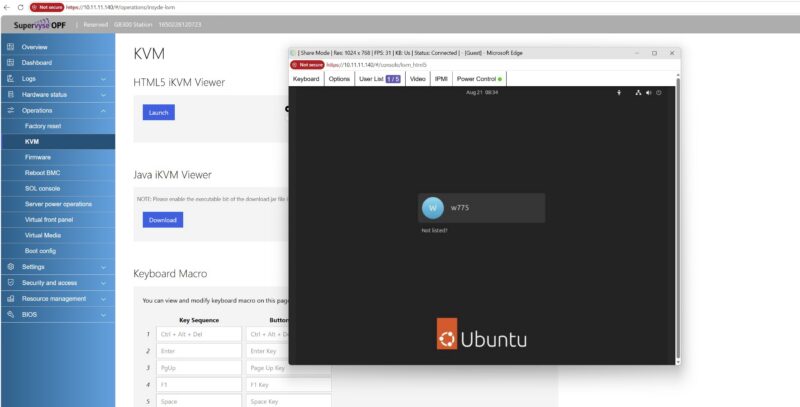Collapse the Operations section chevron
This screenshot has width=800, height=407.
pos(104,111)
